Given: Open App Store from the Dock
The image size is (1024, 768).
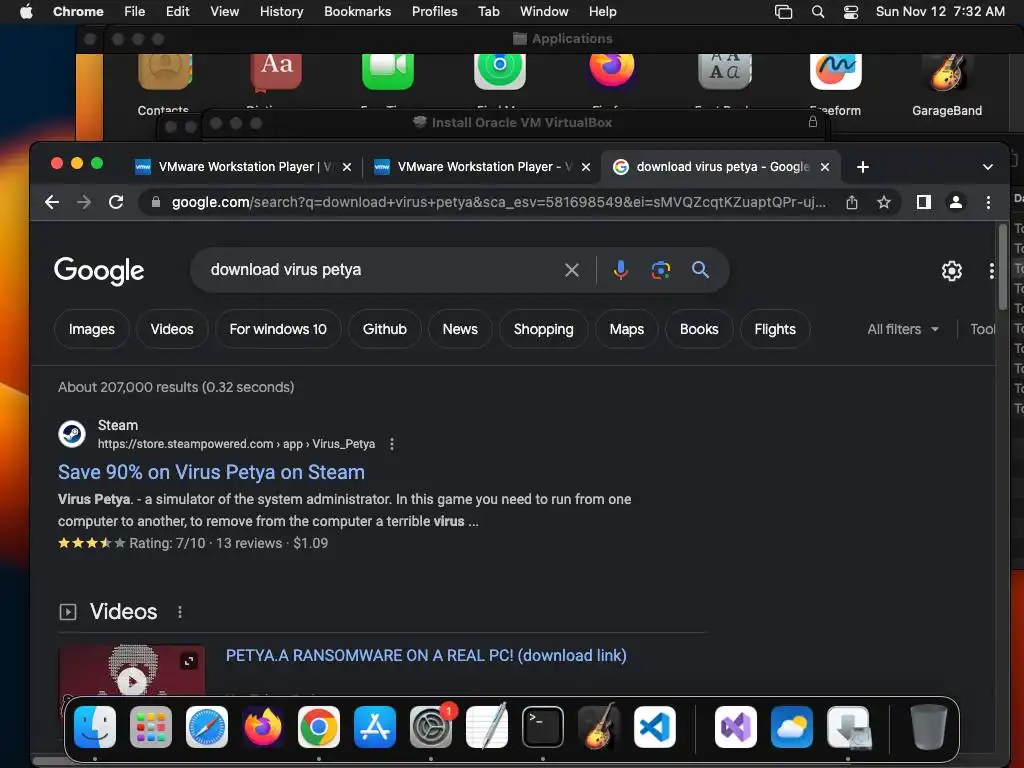Looking at the screenshot, I should pyautogui.click(x=375, y=727).
